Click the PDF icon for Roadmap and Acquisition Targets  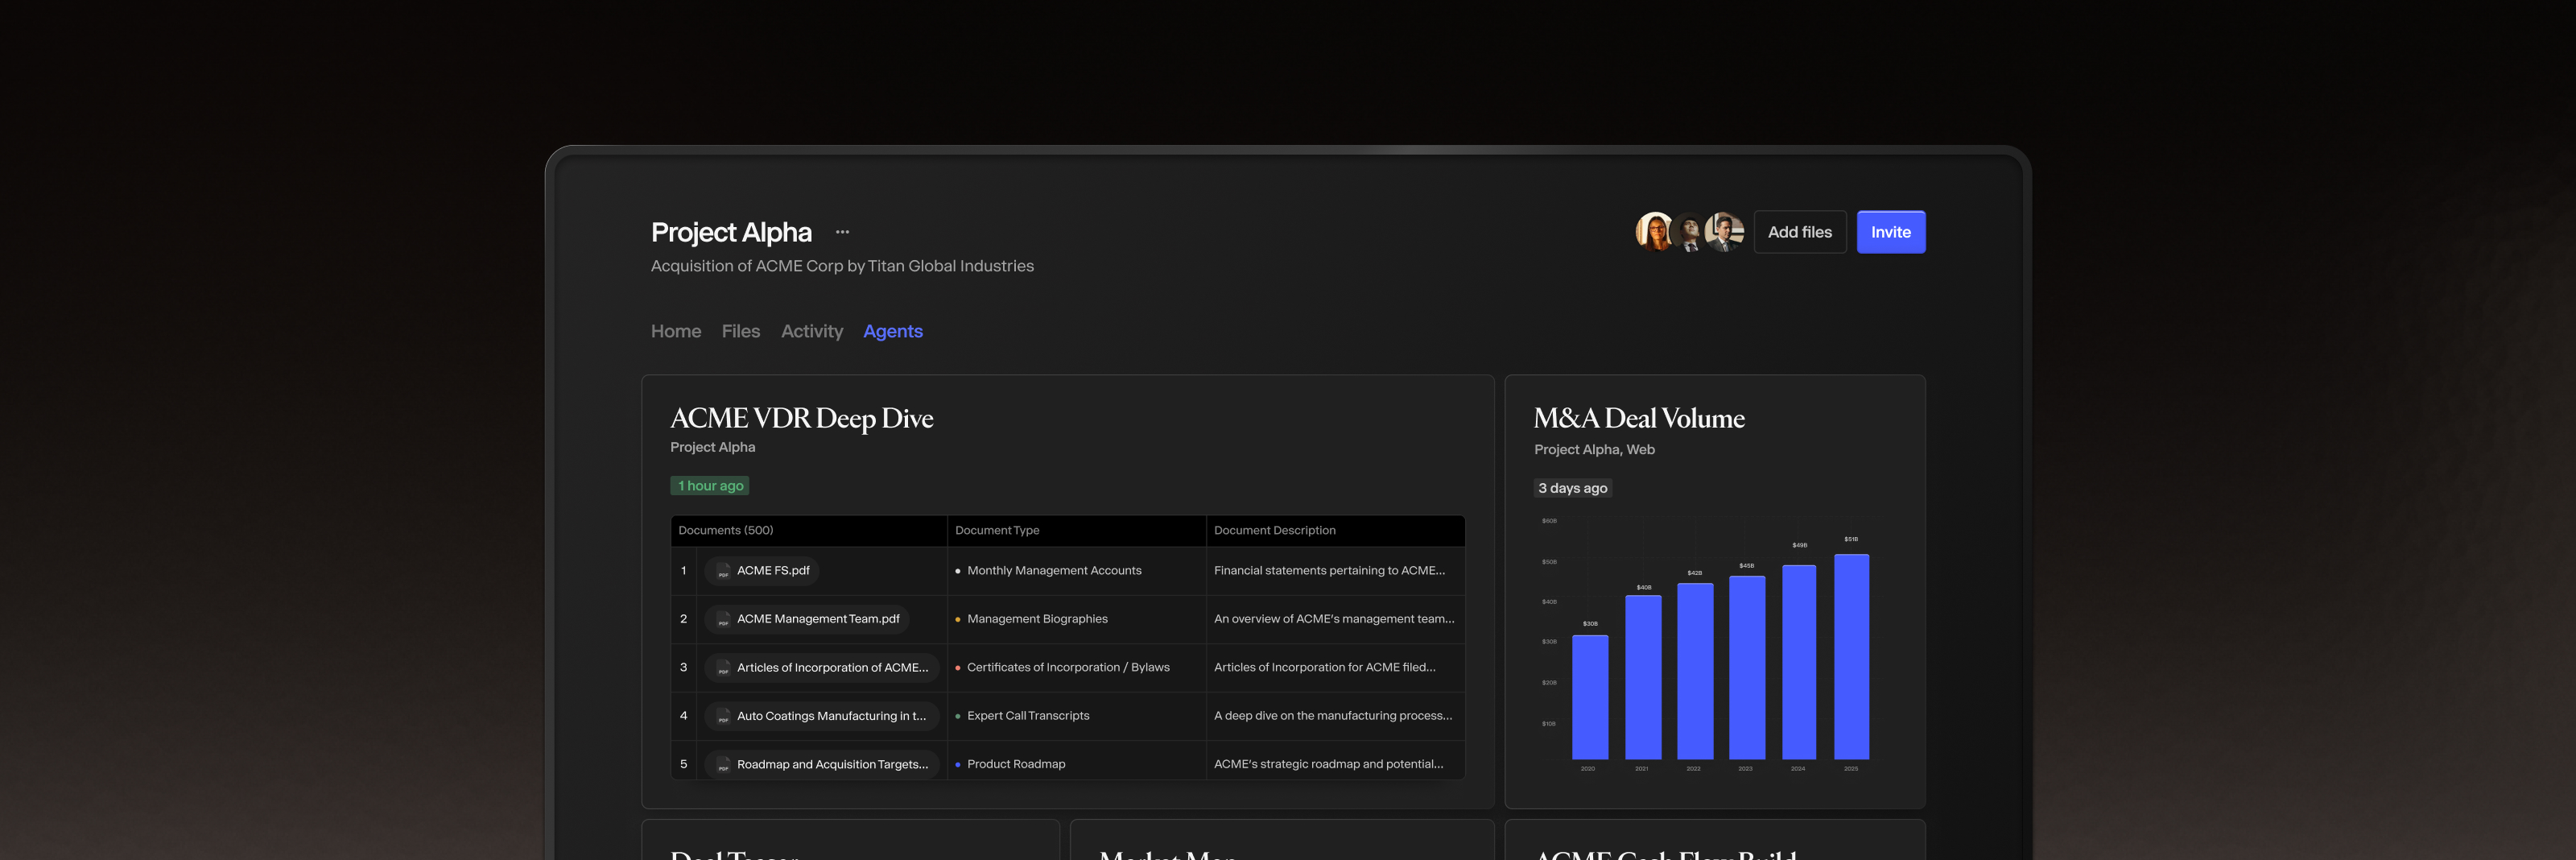[x=723, y=765]
